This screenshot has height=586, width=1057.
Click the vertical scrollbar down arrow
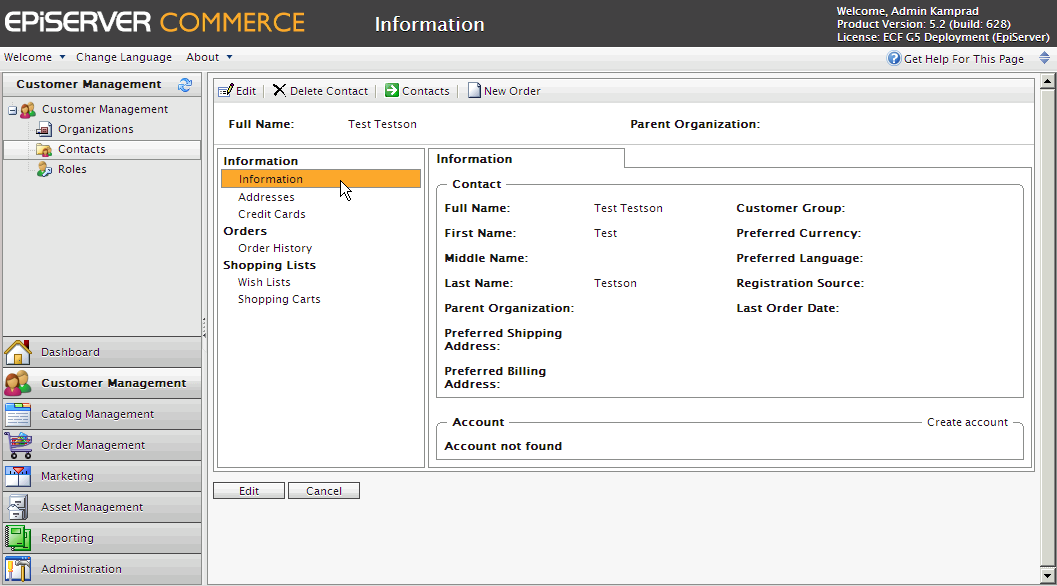[1047, 577]
